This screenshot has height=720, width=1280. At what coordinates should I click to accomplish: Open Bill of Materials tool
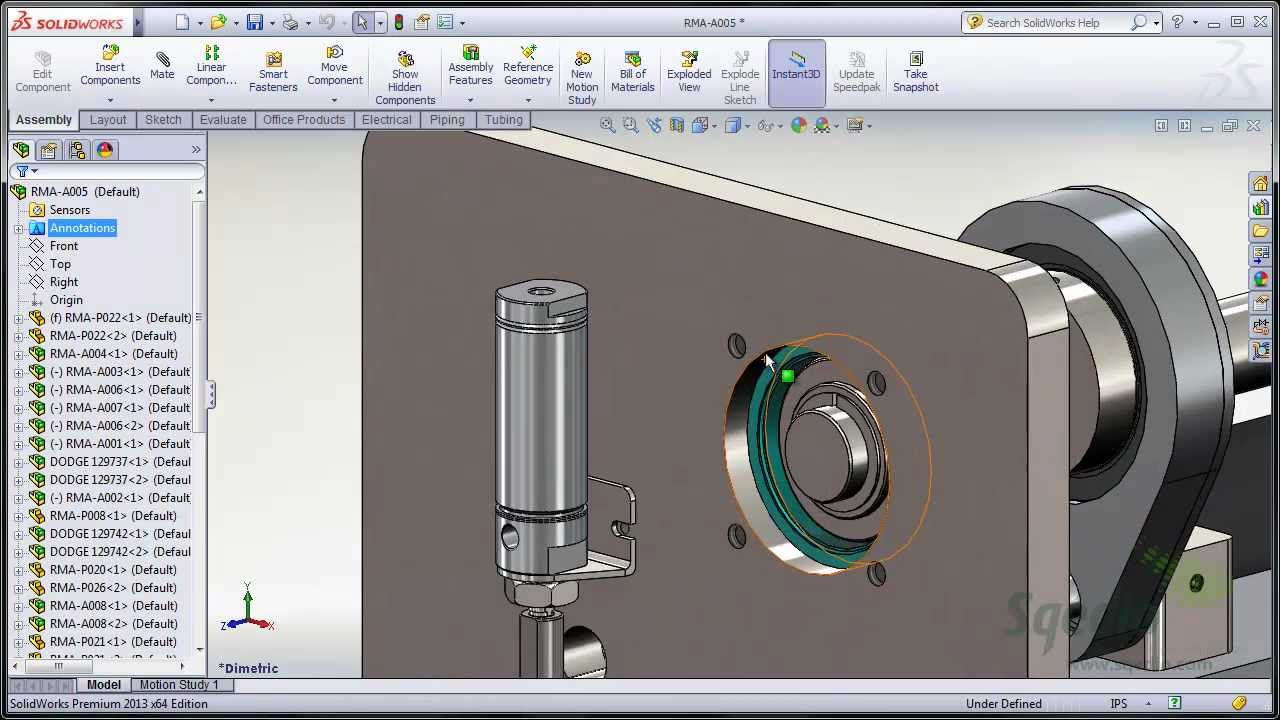pos(633,72)
